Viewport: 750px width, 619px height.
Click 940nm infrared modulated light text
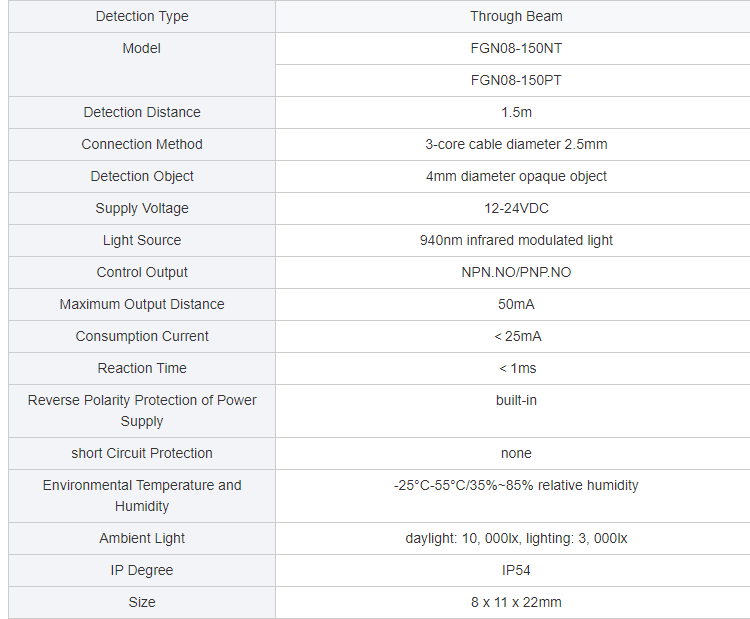tap(516, 240)
